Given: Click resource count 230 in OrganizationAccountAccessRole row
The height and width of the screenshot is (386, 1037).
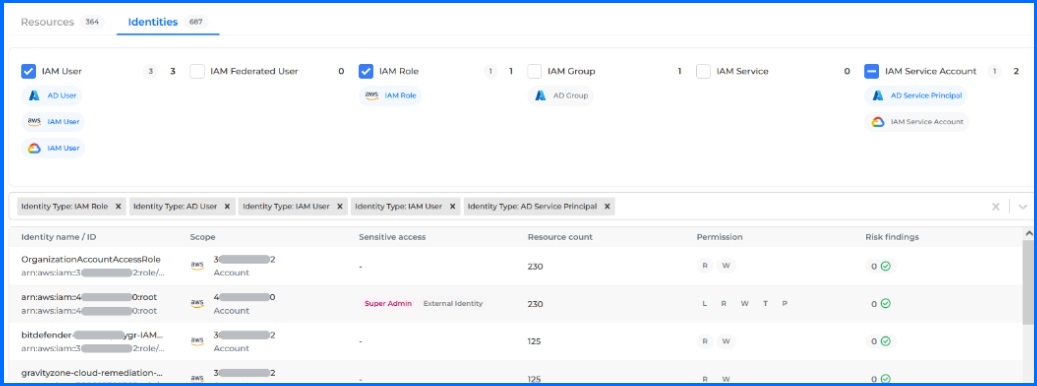Looking at the screenshot, I should click(x=535, y=266).
